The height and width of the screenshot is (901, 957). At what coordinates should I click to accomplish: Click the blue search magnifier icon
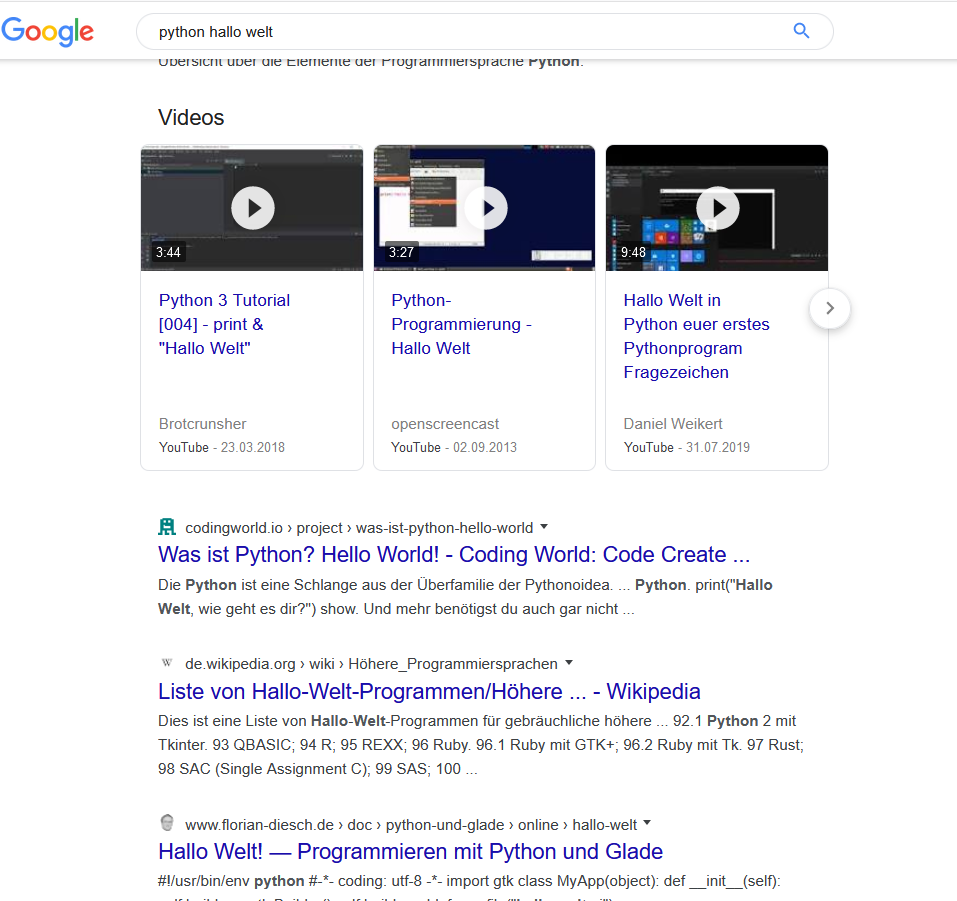click(801, 31)
